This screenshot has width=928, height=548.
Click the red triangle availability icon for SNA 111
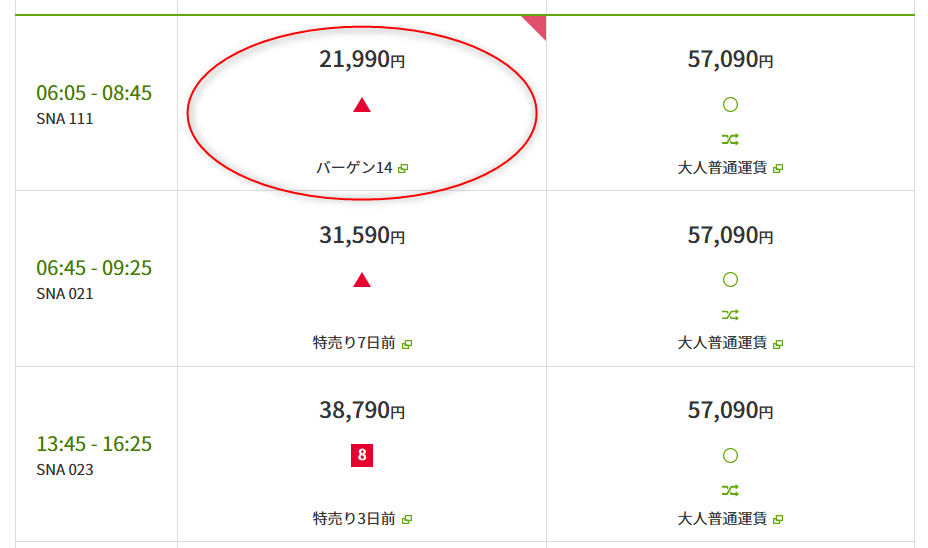pyautogui.click(x=362, y=105)
